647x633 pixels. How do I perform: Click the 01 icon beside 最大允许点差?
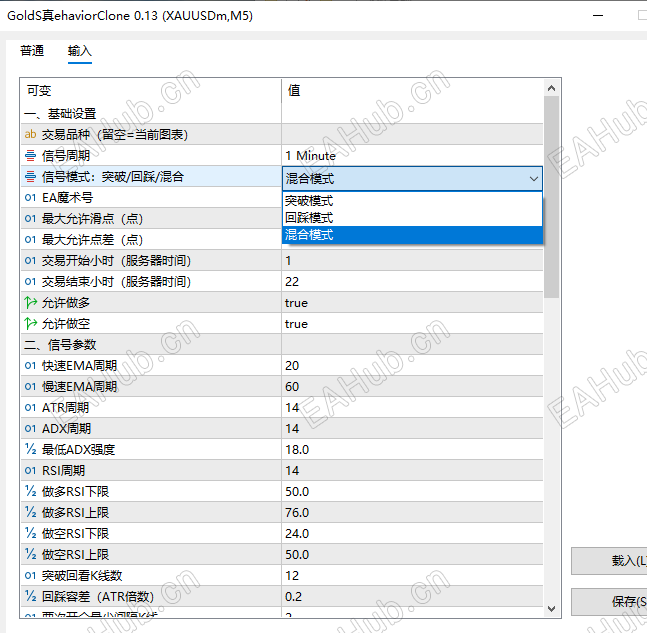[x=30, y=240]
